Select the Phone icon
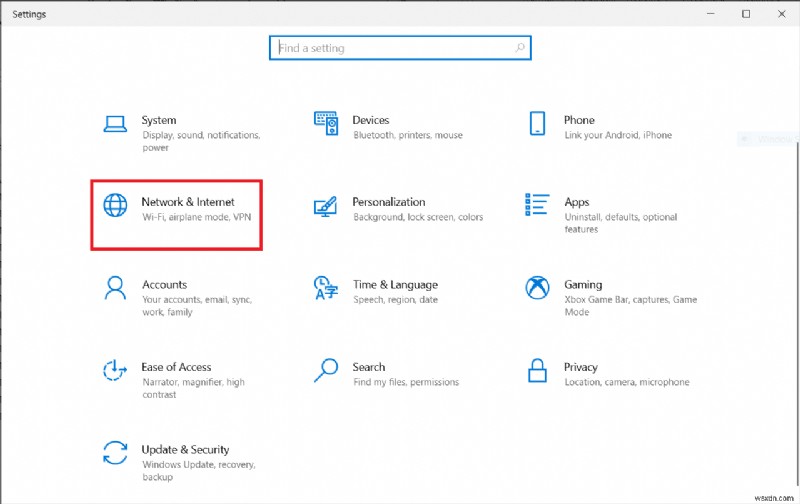This screenshot has width=800, height=504. pyautogui.click(x=537, y=124)
